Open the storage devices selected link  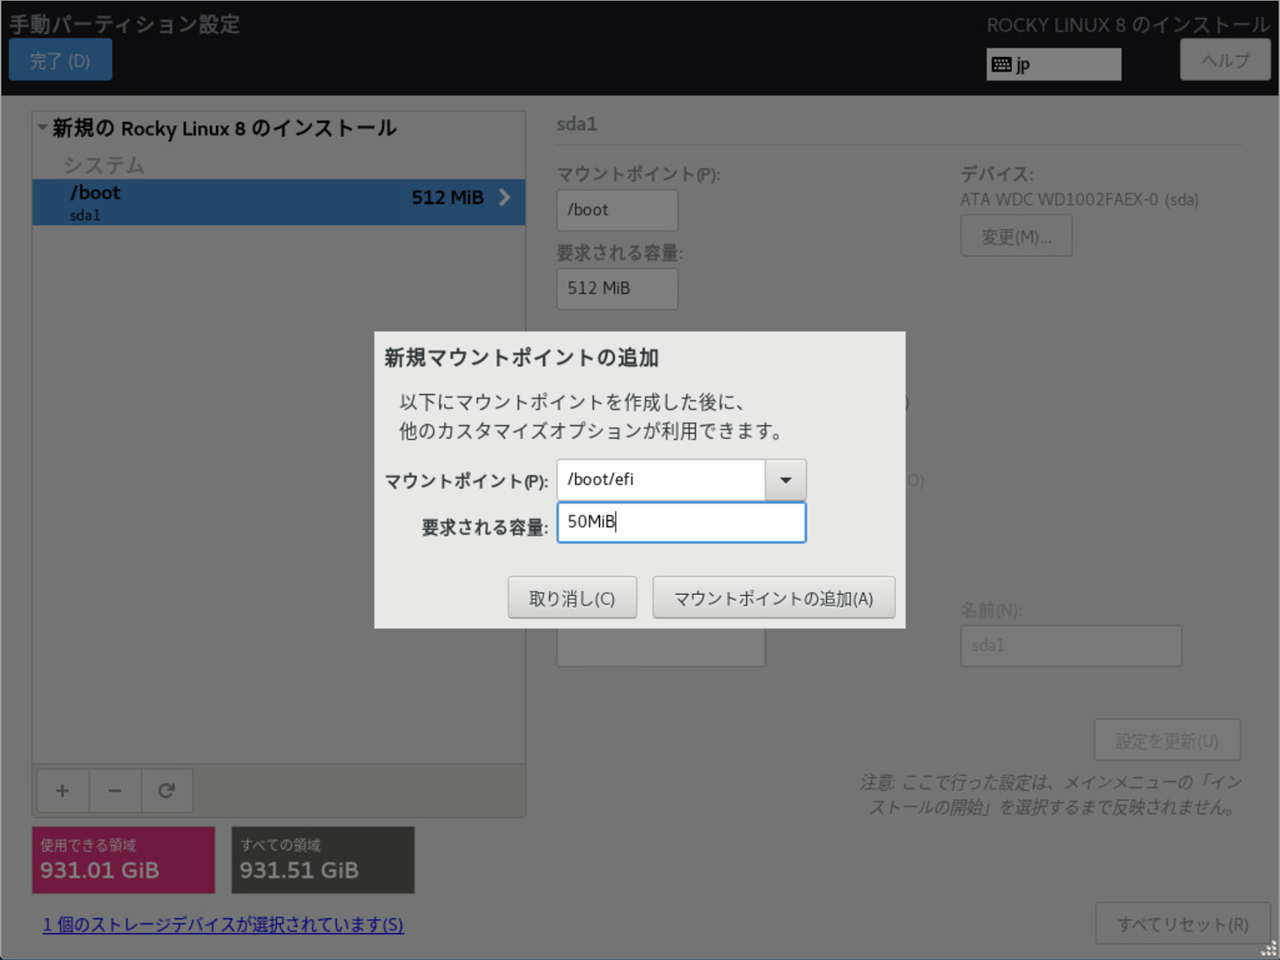coord(223,925)
